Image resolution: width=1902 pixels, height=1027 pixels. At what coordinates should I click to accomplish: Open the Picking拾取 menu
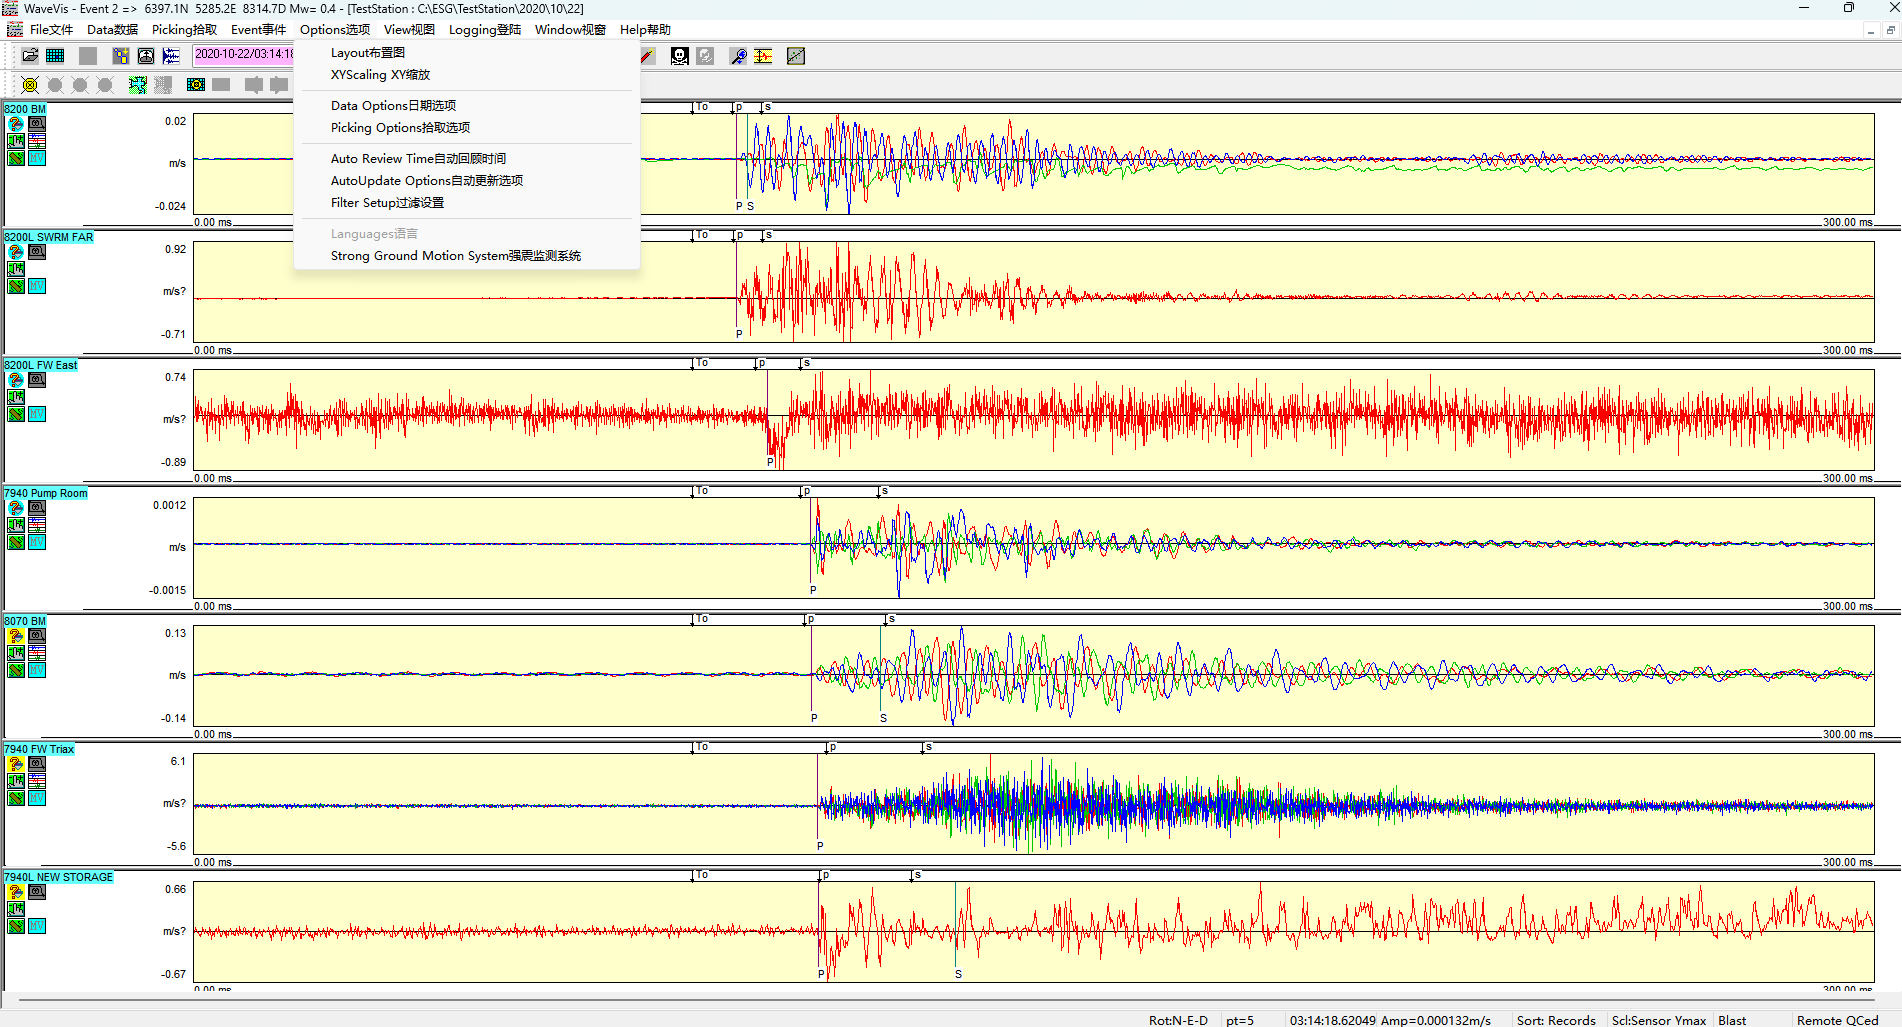[184, 30]
